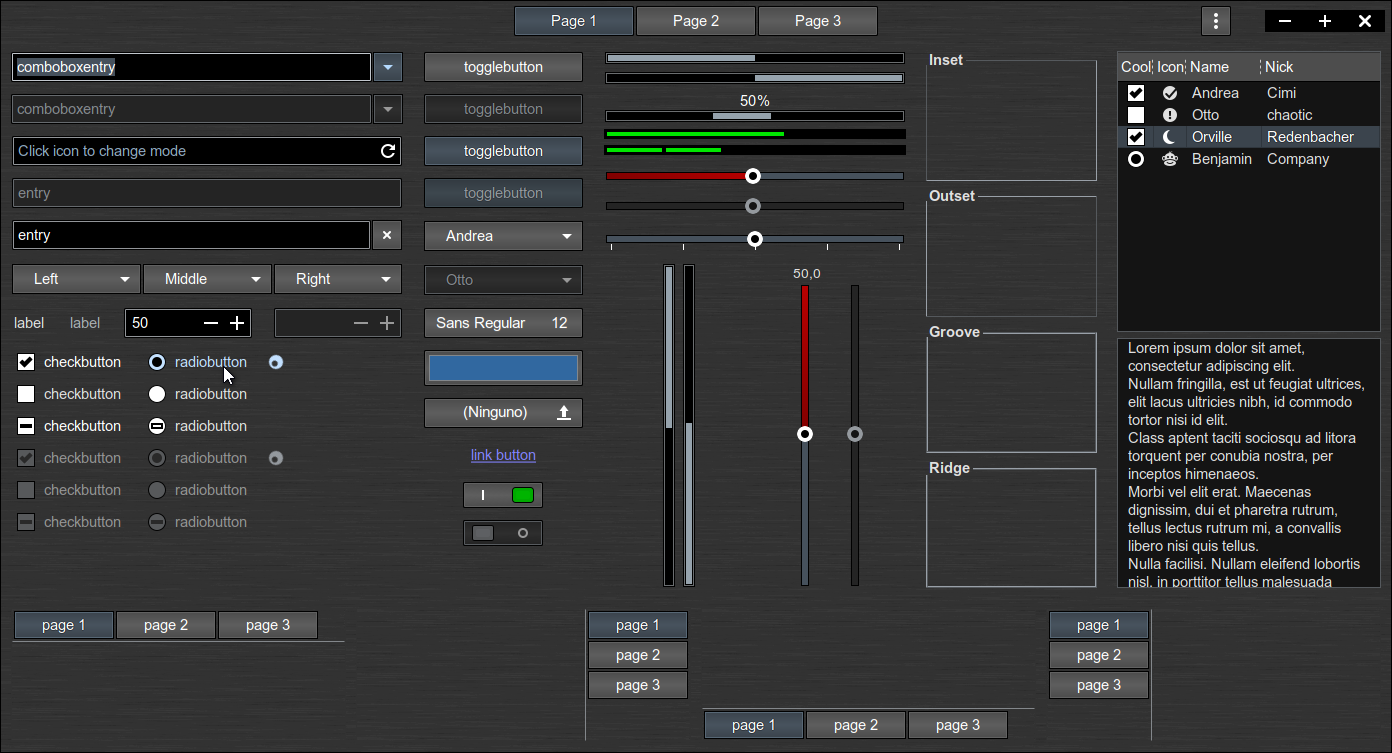Decrease the spin value 50 with minus
Image resolution: width=1392 pixels, height=753 pixels.
coord(211,323)
